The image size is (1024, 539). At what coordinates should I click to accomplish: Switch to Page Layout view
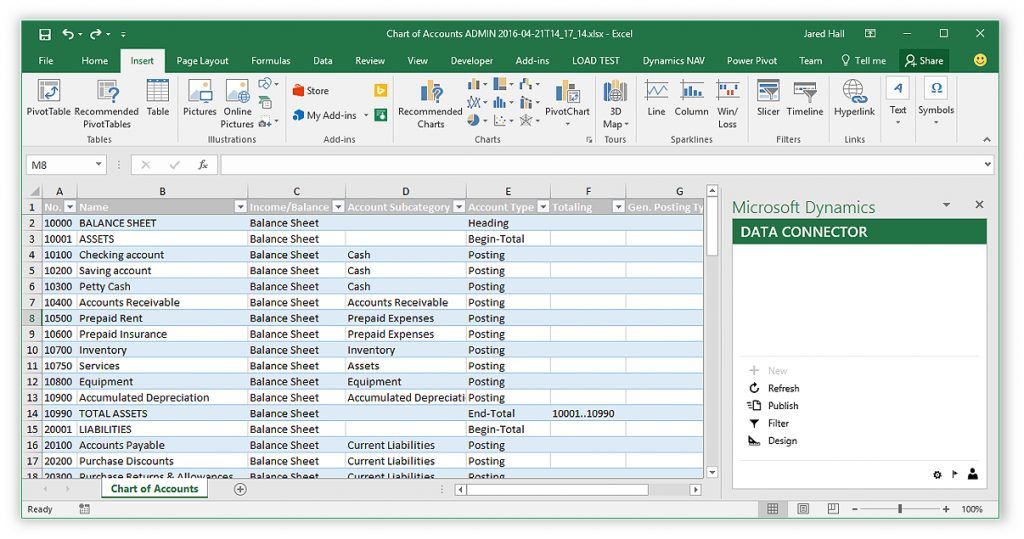point(803,509)
